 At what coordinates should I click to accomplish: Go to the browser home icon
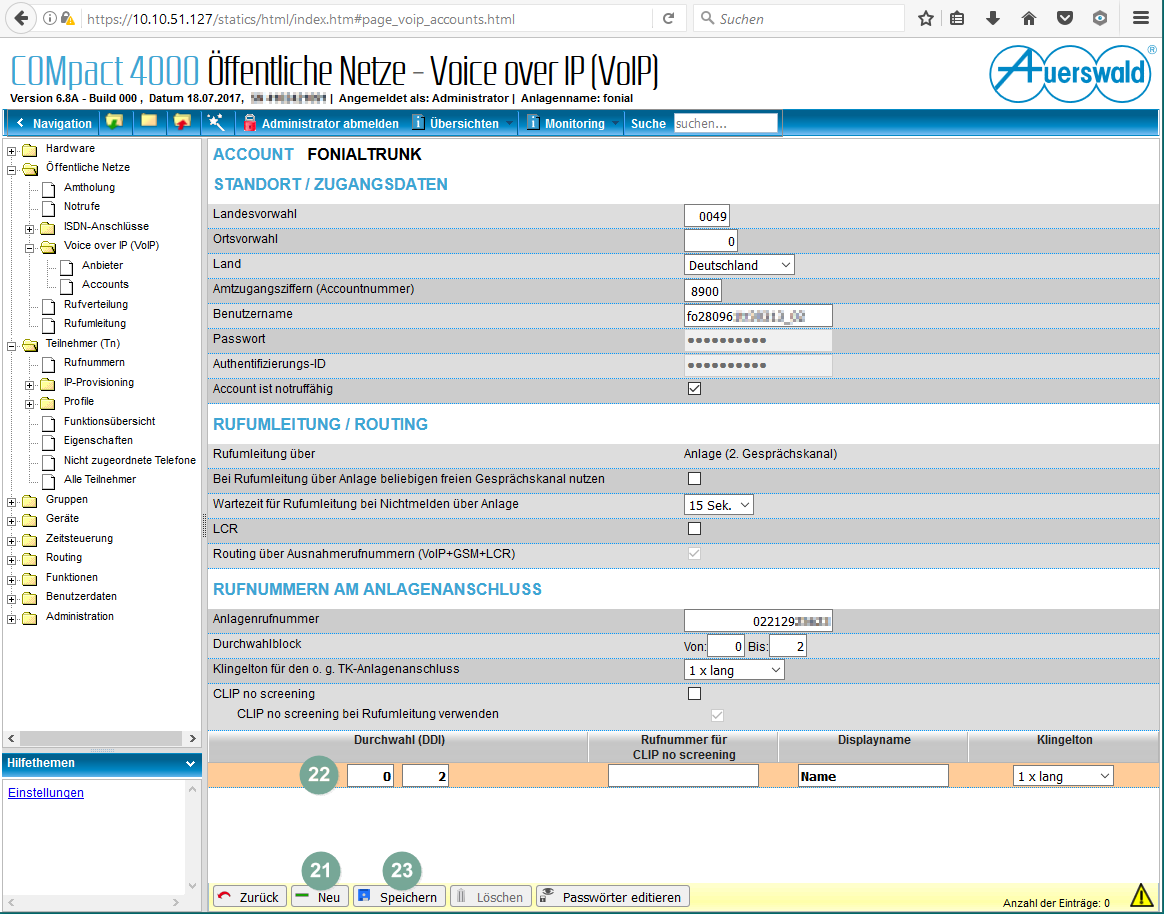(1028, 19)
